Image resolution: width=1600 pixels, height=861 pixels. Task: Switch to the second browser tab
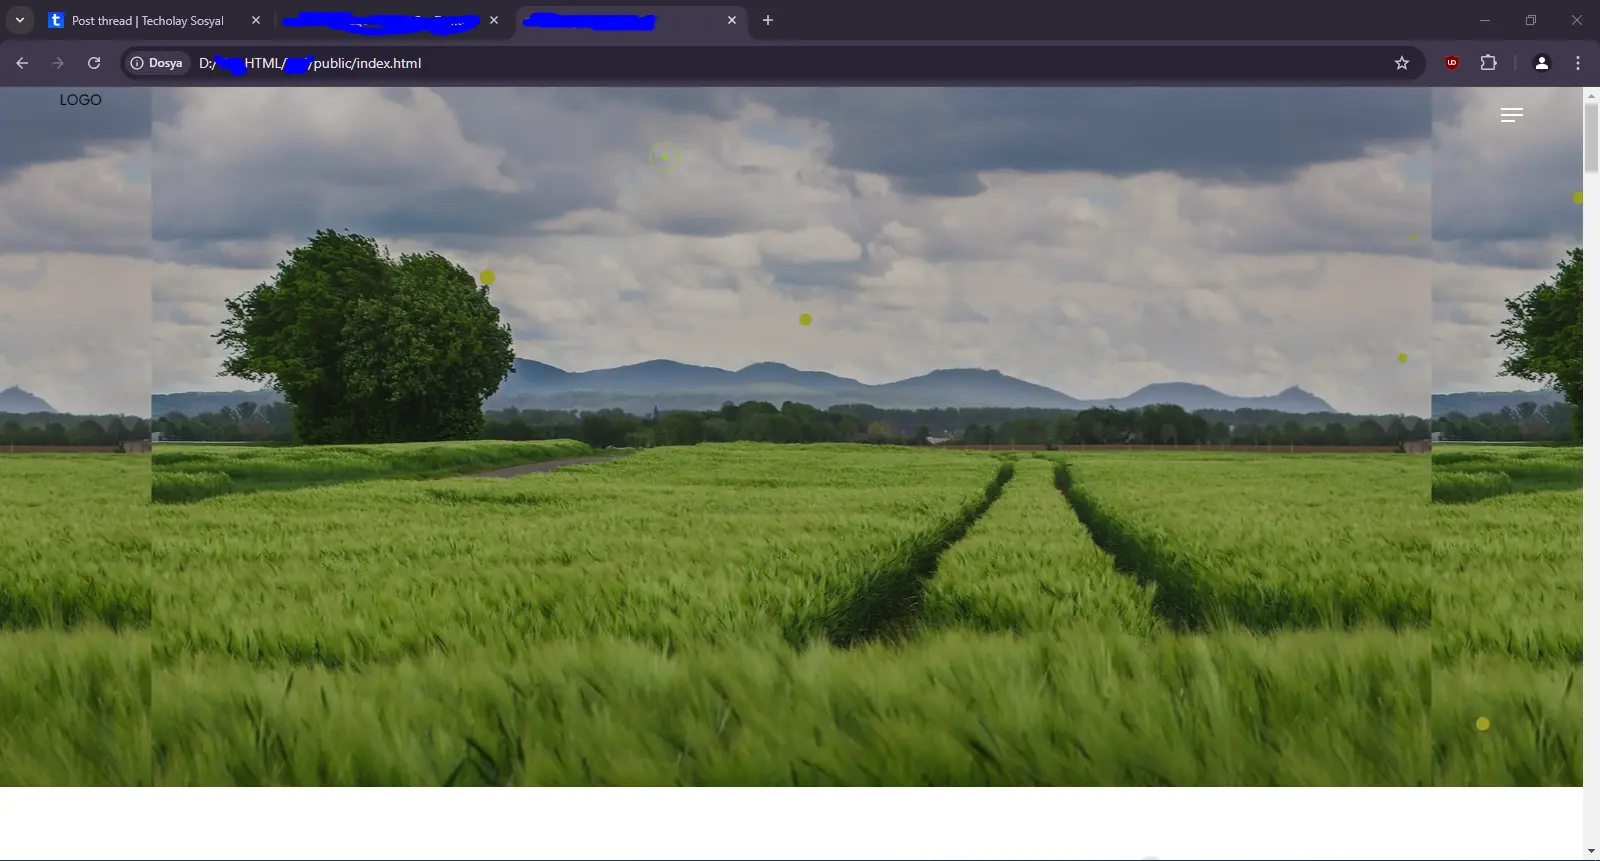click(392, 20)
